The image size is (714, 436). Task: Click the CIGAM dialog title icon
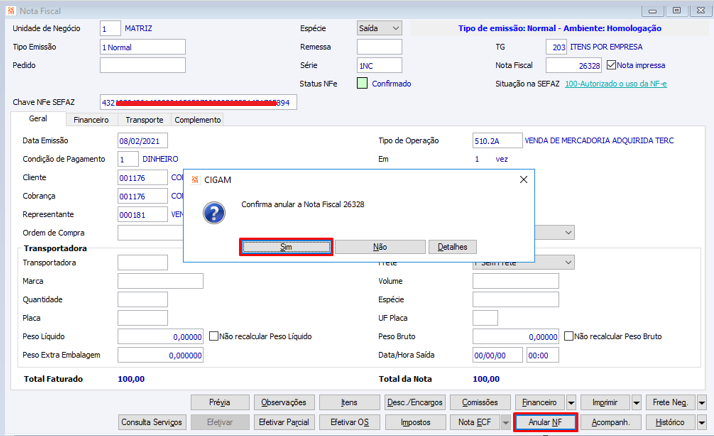coord(195,180)
